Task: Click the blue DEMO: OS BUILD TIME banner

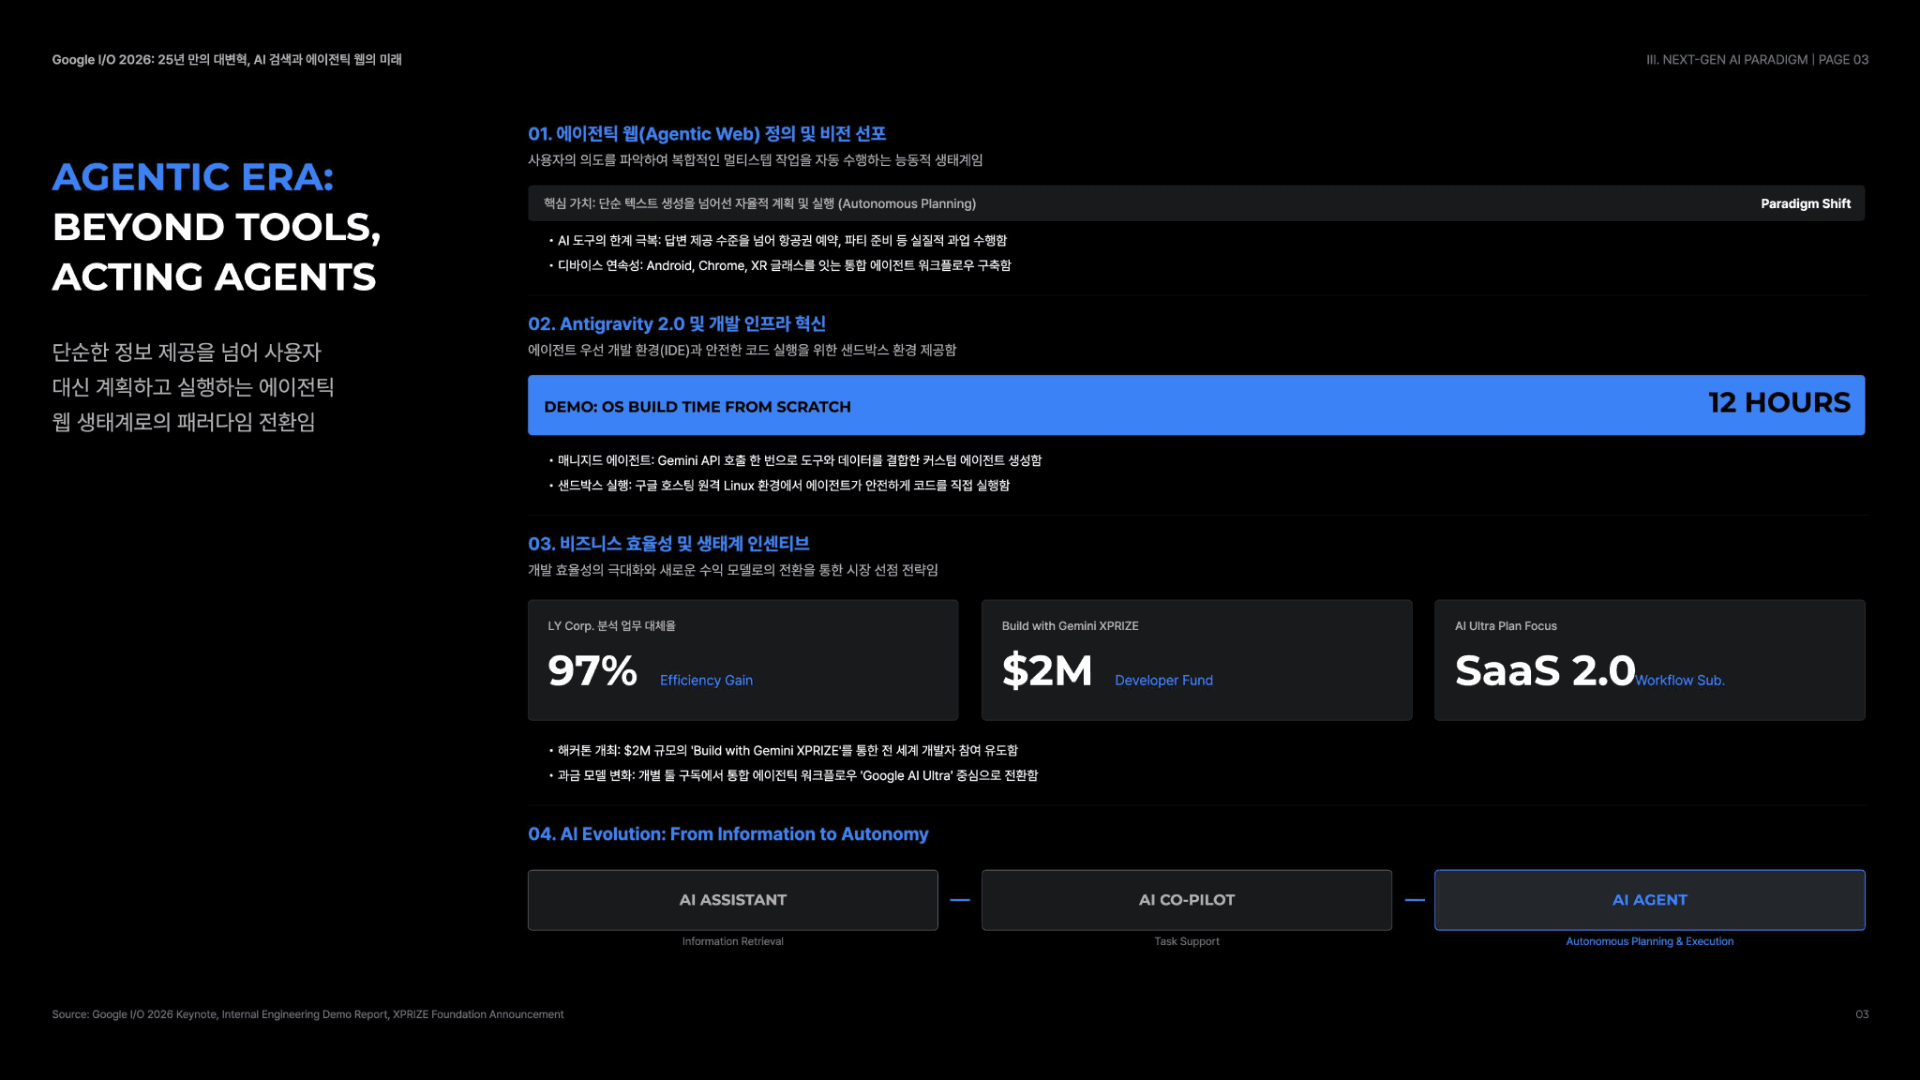Action: (x=1196, y=405)
